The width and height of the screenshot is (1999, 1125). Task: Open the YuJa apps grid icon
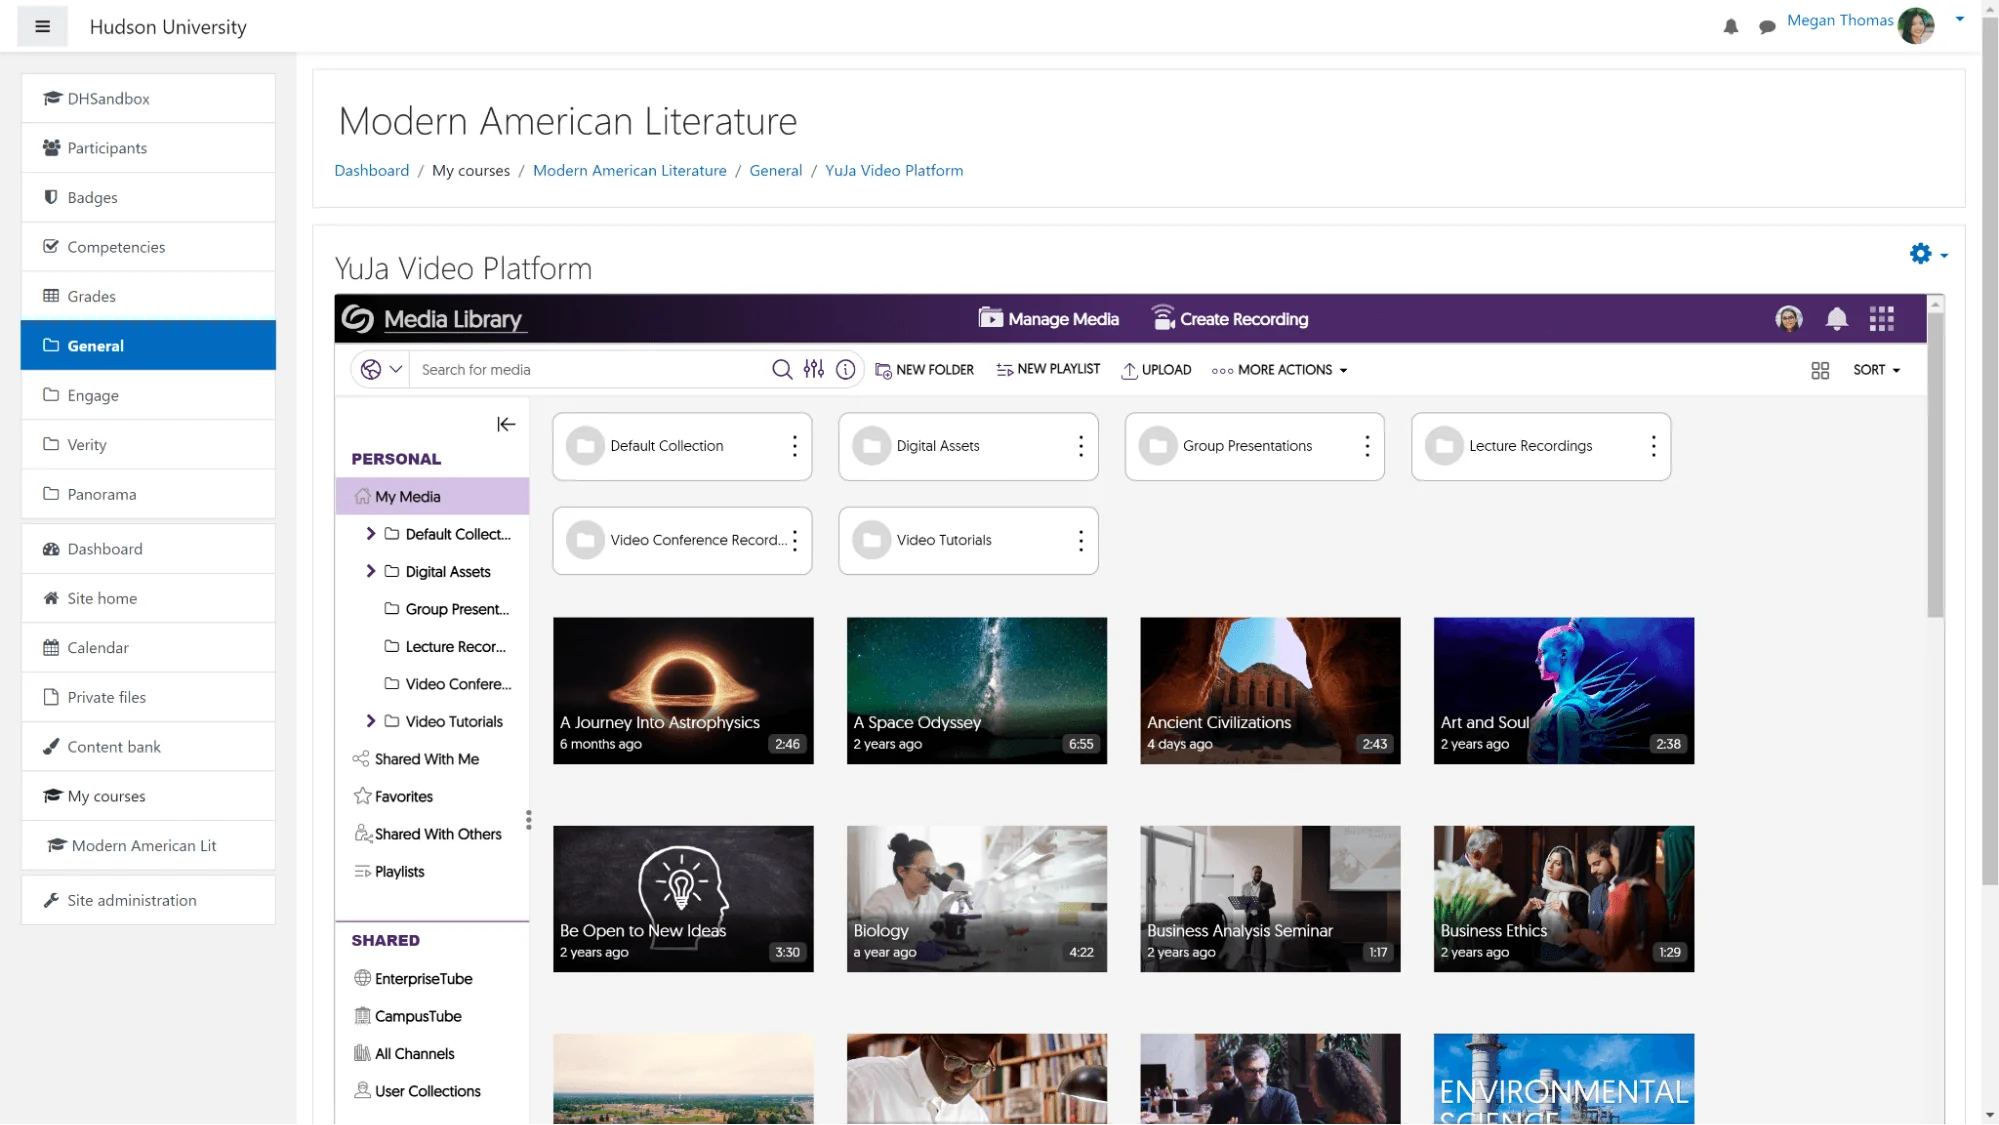coord(1881,319)
